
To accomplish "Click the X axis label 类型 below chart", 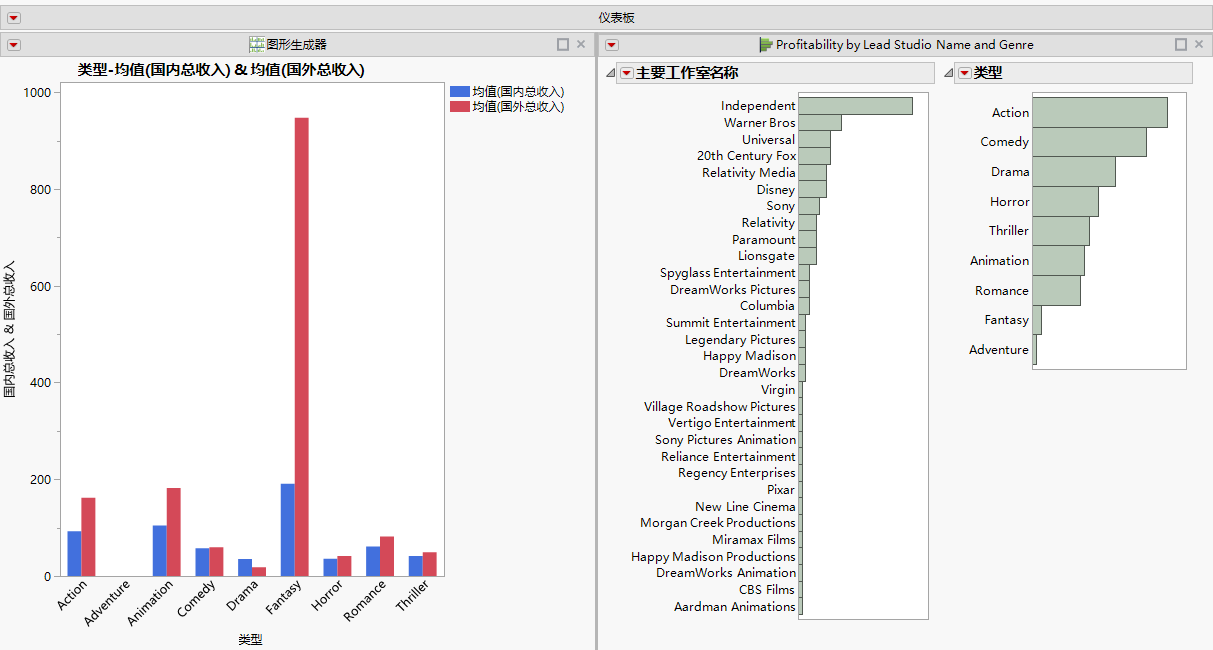I will [250, 640].
